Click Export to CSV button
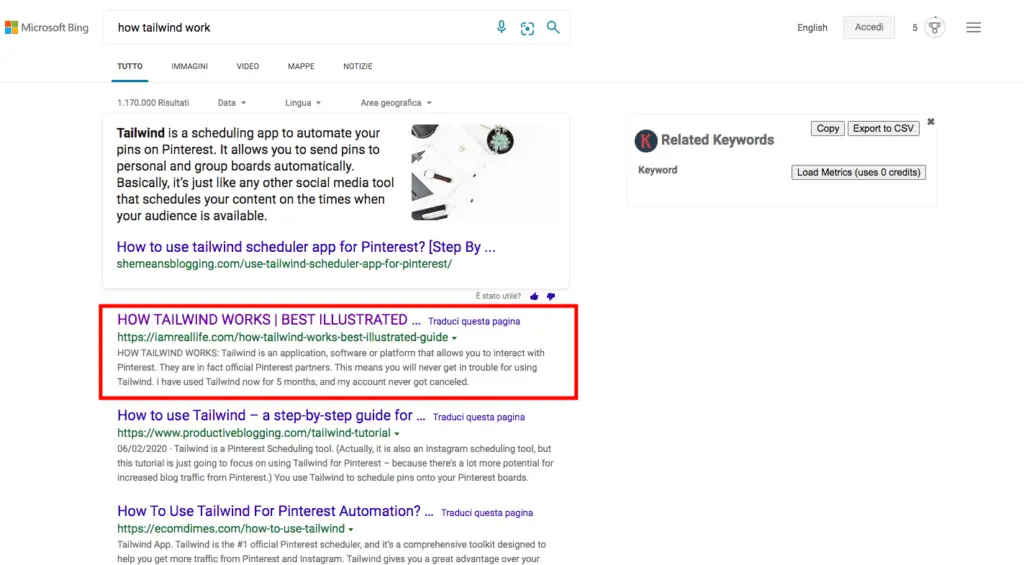The height and width of the screenshot is (565, 1024). tap(883, 129)
